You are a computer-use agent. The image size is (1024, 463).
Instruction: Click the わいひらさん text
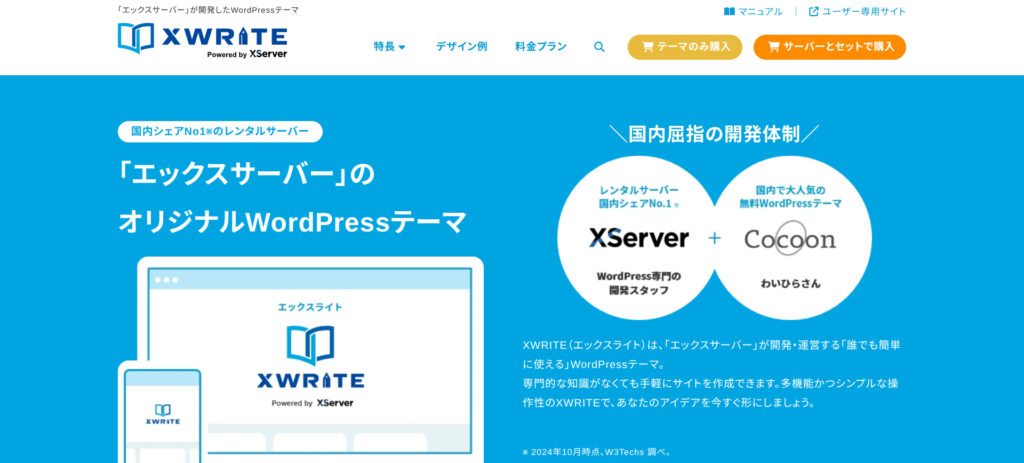tap(790, 283)
